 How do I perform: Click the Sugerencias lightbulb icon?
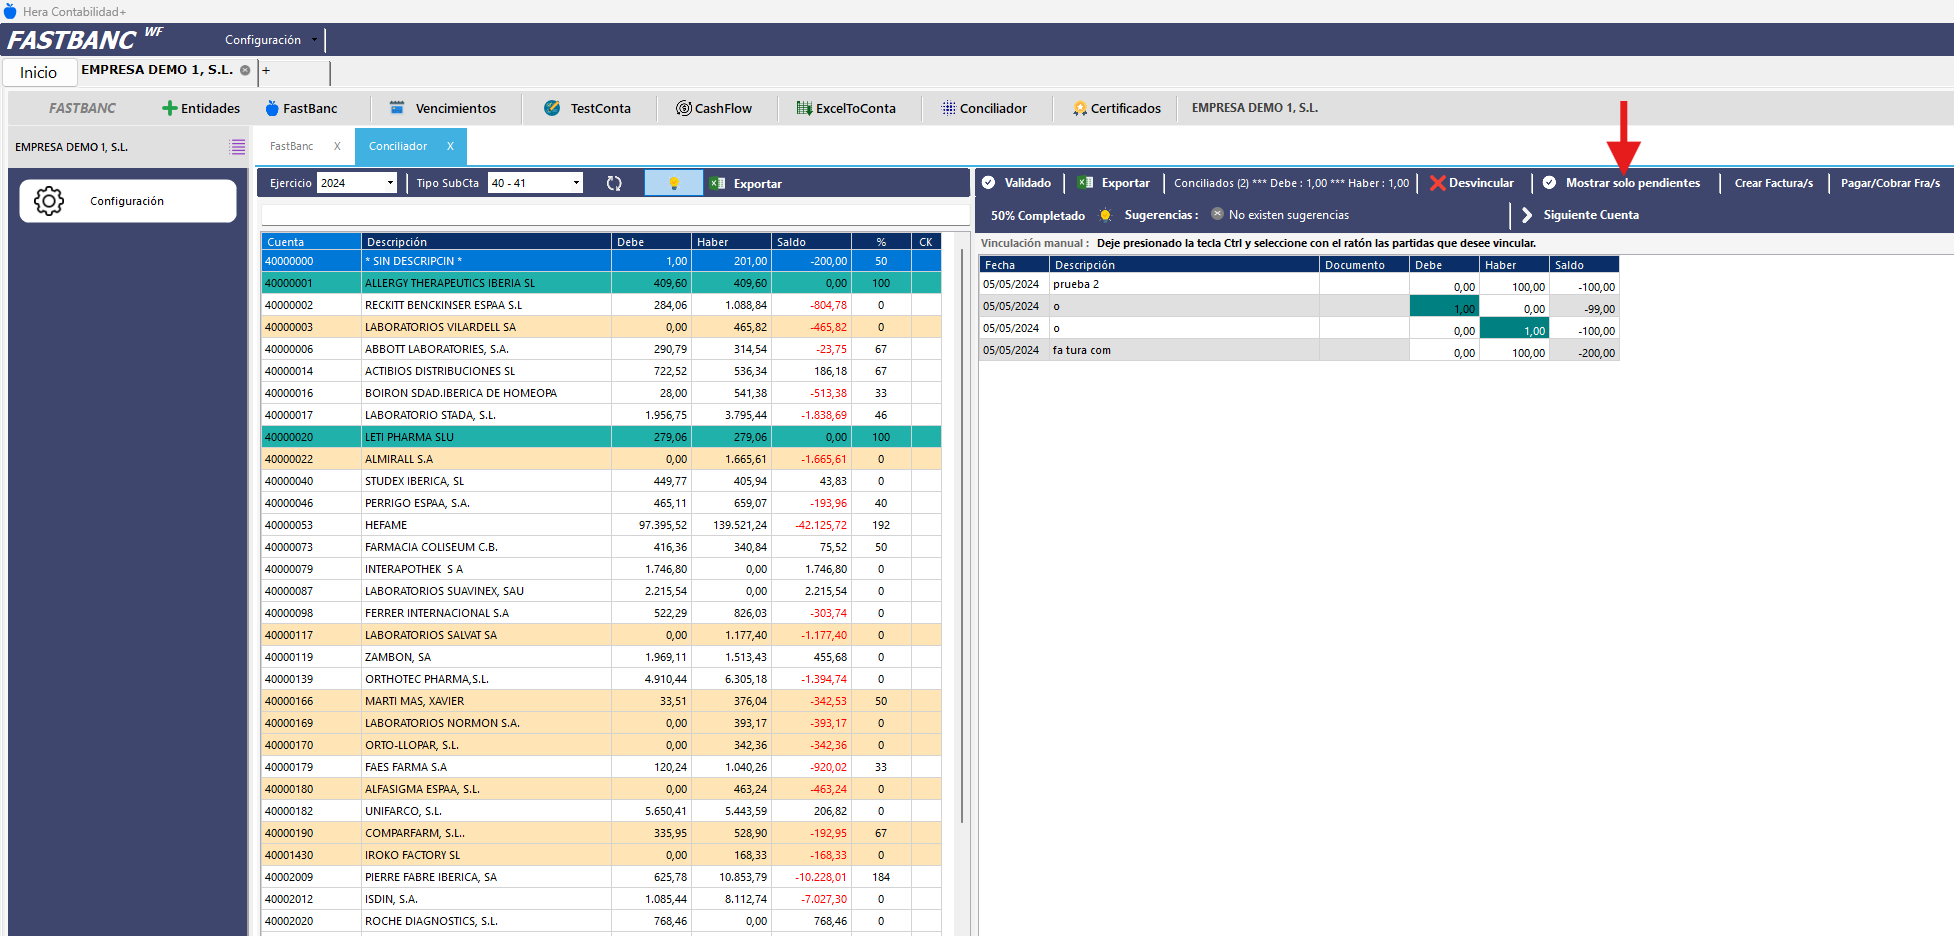pos(1105,215)
